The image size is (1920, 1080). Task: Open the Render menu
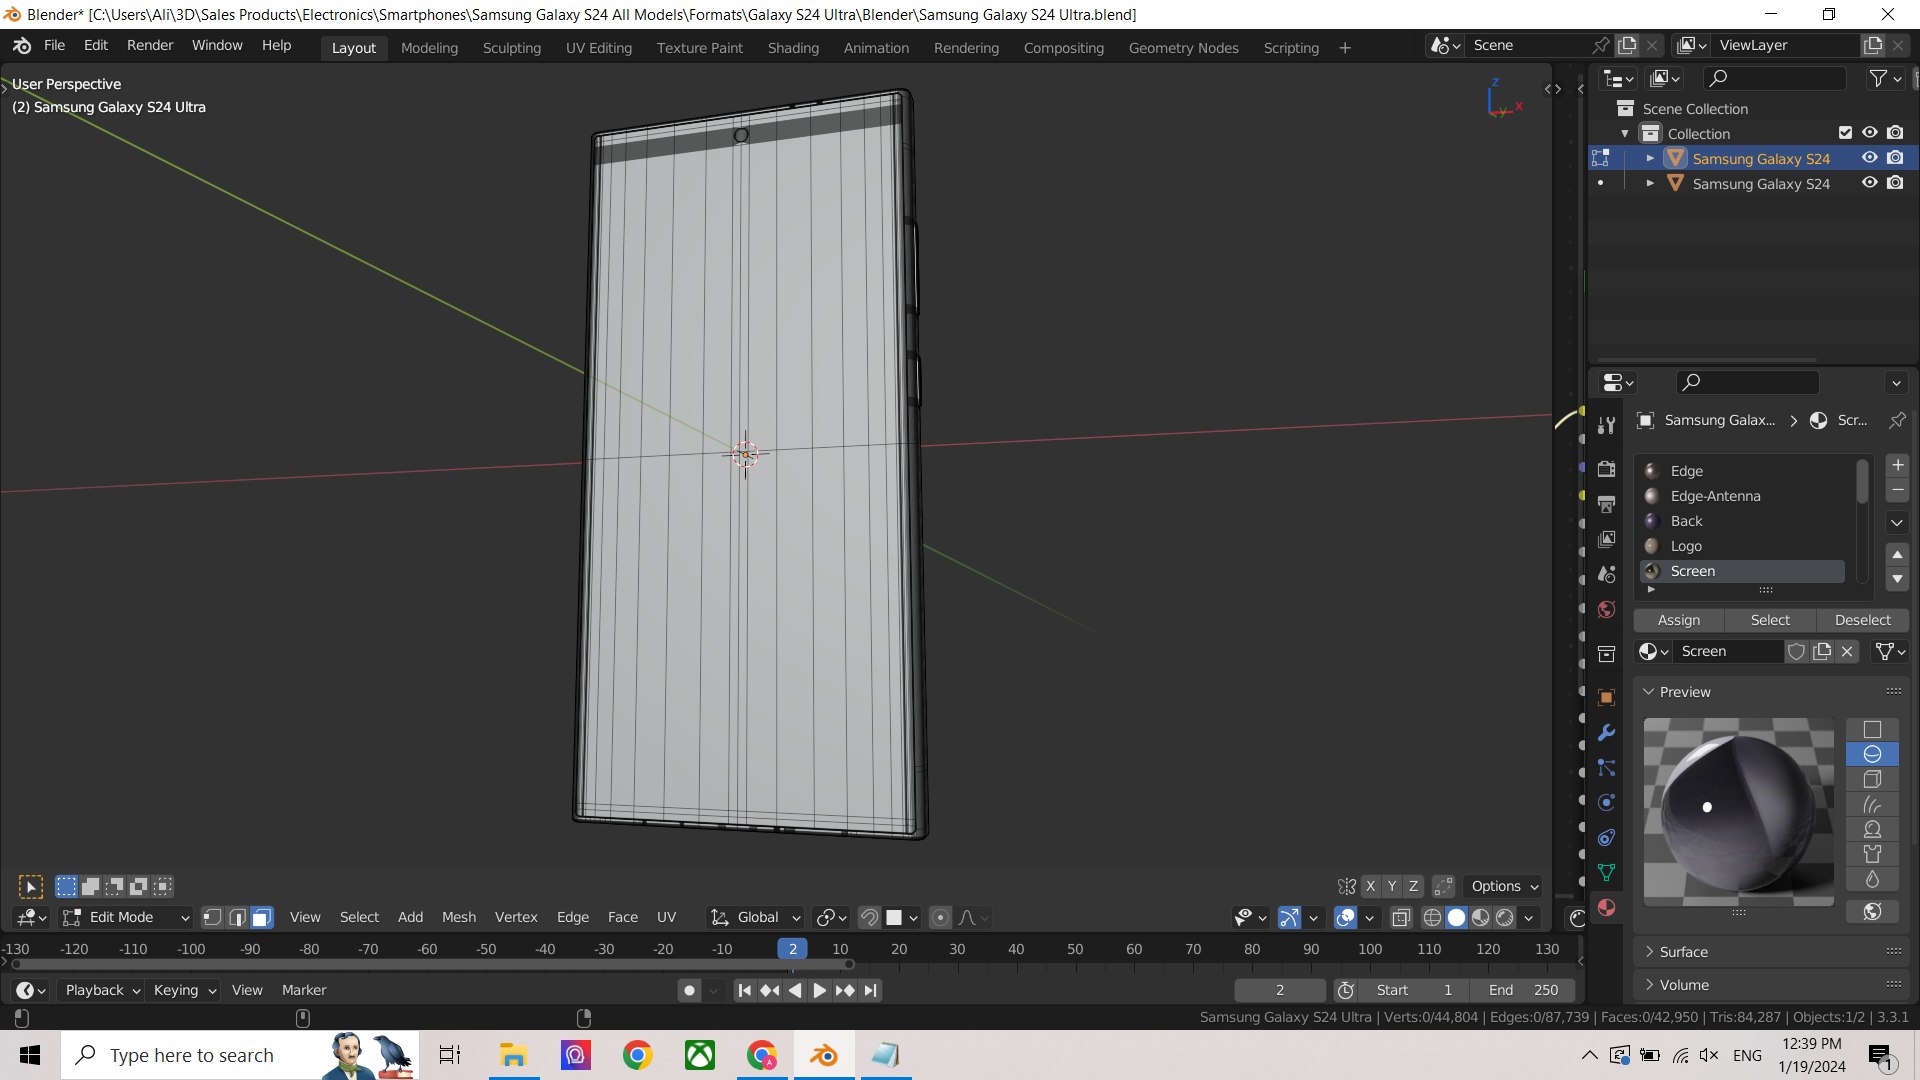tap(150, 45)
